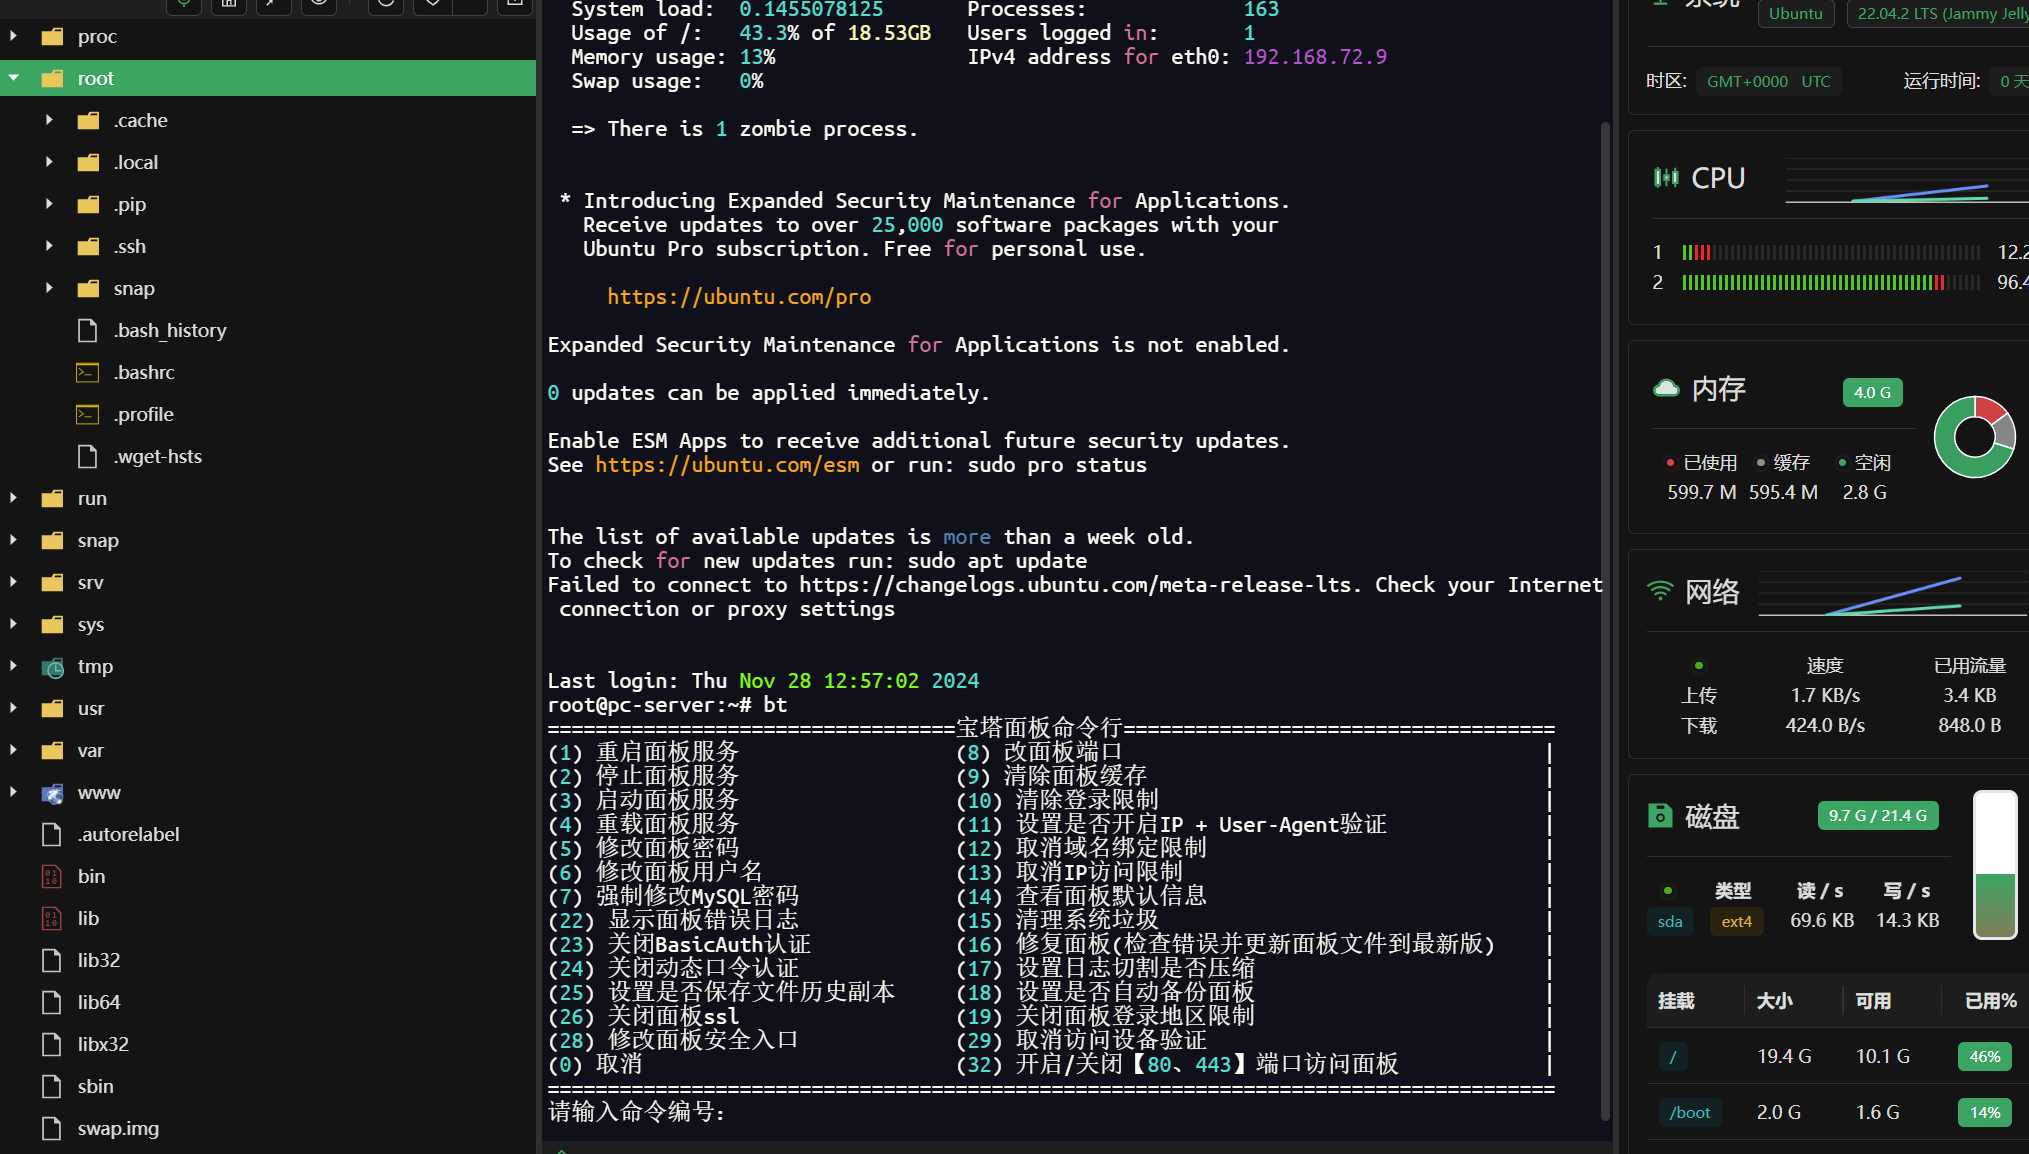
Task: Select the .bashrc script file icon
Action: tap(88, 373)
